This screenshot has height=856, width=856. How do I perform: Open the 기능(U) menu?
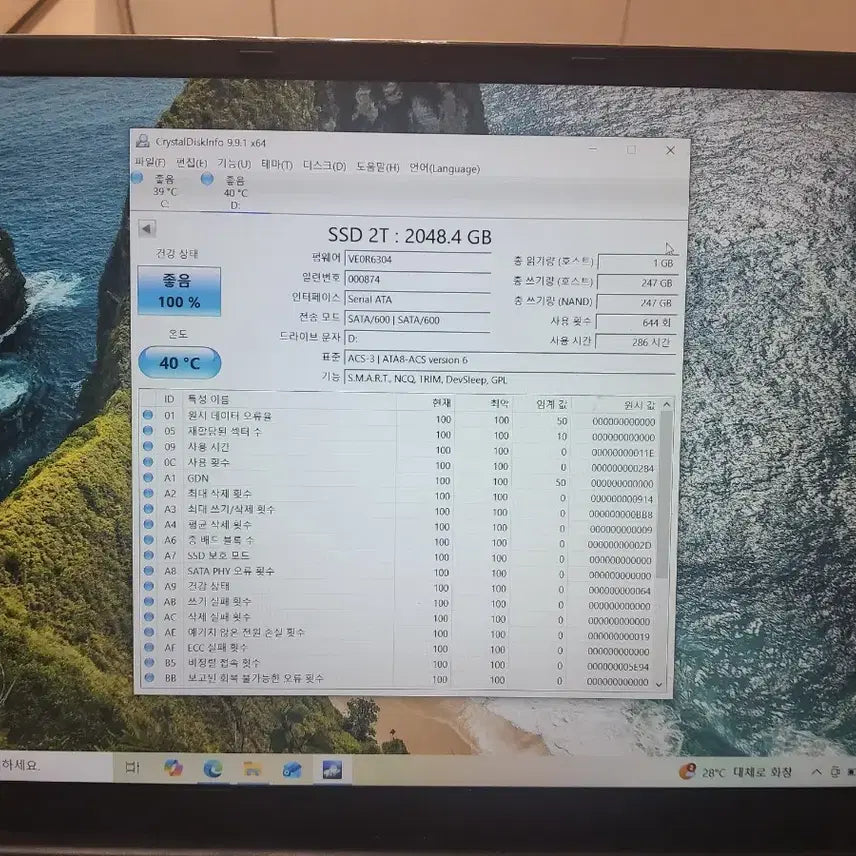pyautogui.click(x=234, y=164)
